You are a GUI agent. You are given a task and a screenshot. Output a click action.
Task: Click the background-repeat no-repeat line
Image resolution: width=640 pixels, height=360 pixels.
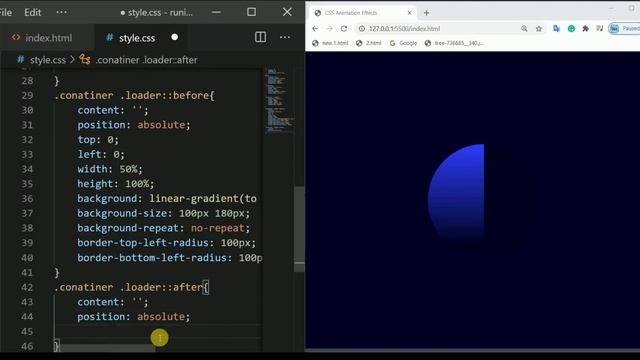point(163,228)
